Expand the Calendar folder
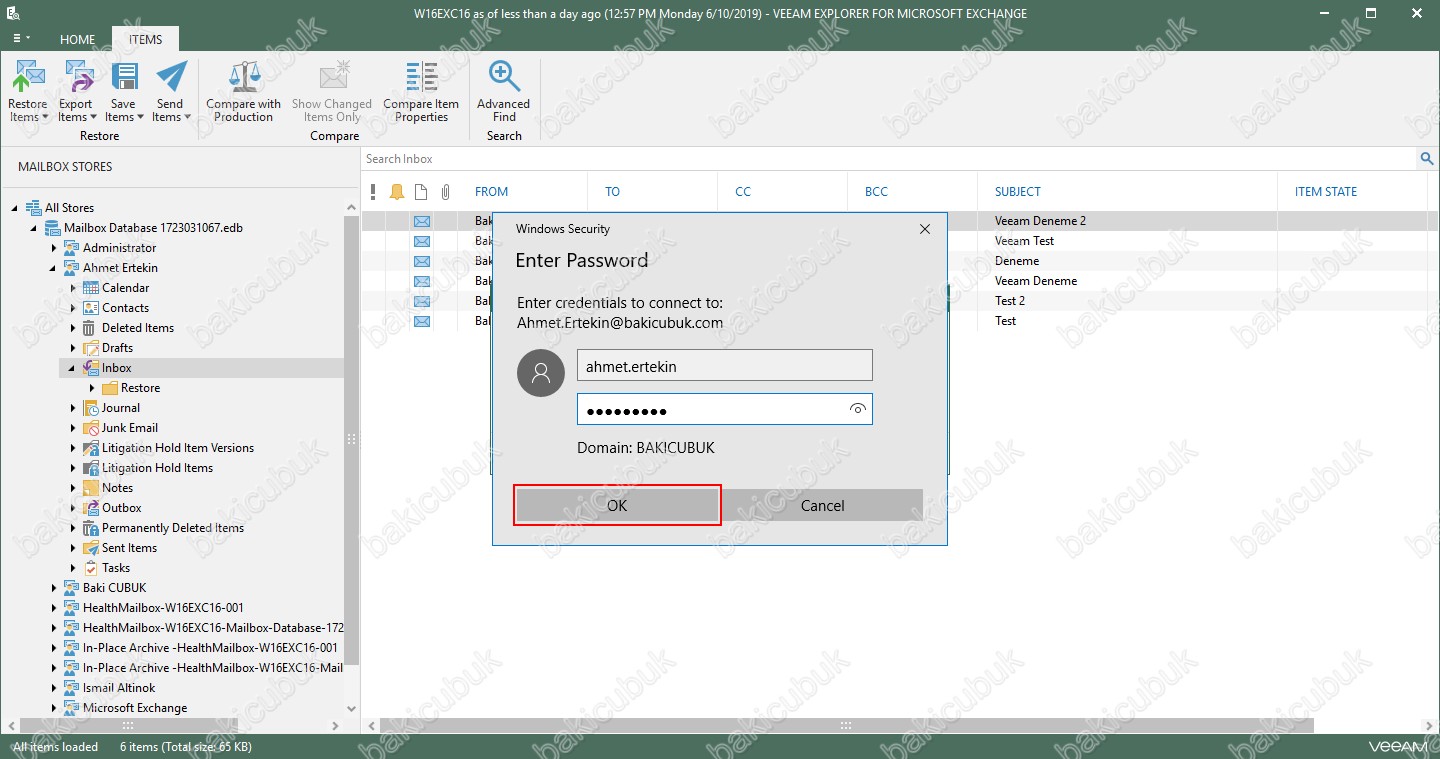The width and height of the screenshot is (1440, 759). (73, 288)
